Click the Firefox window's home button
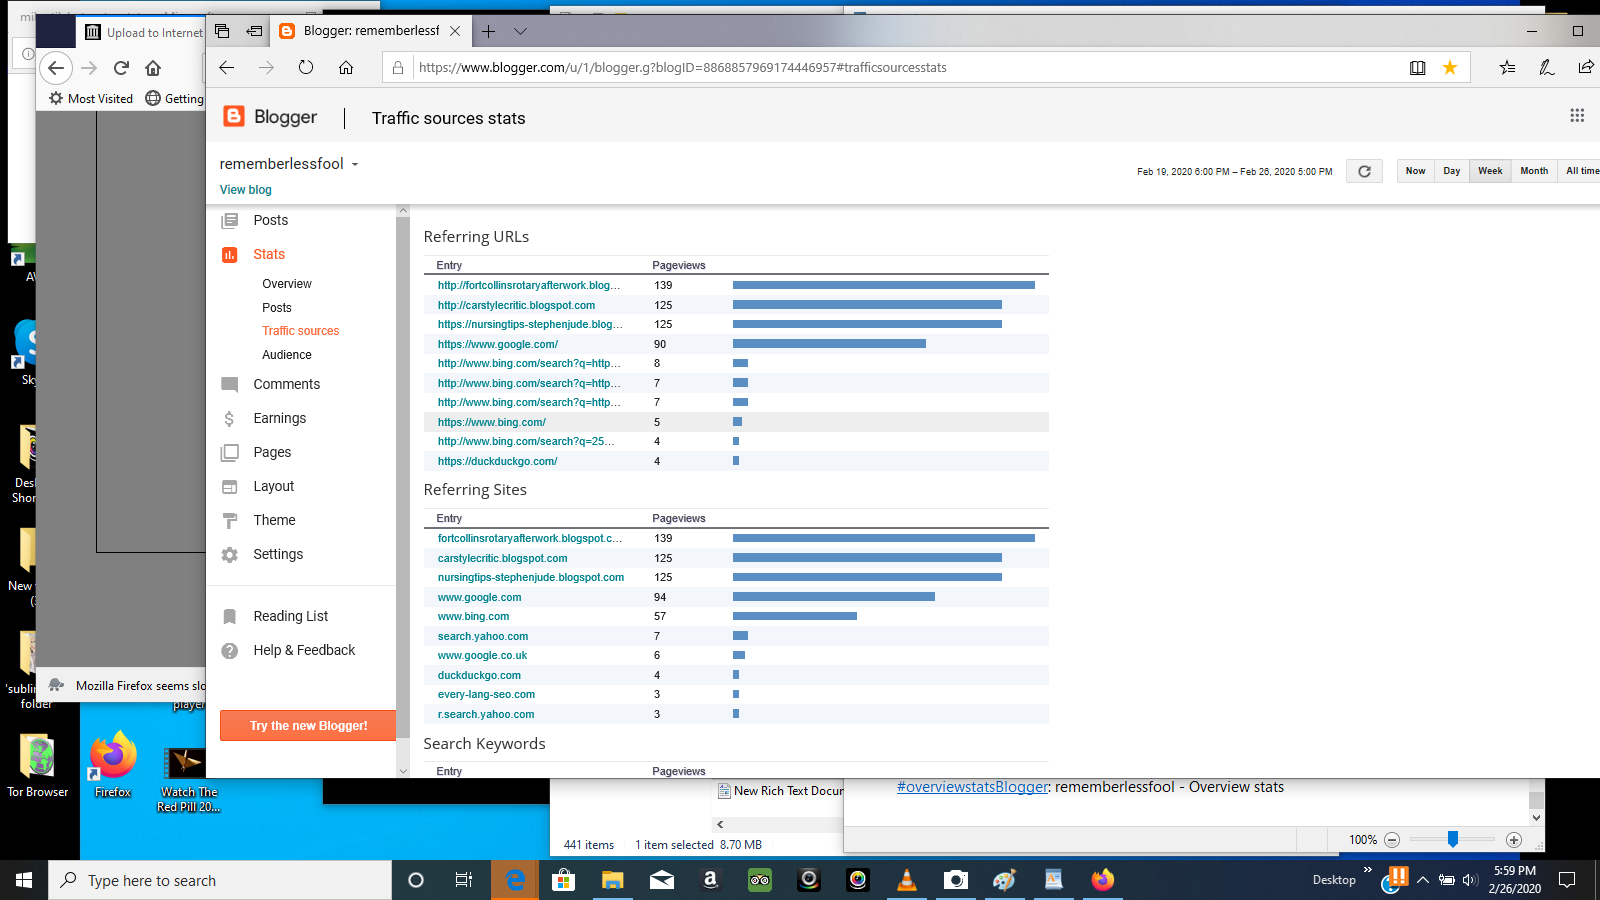 (x=153, y=68)
